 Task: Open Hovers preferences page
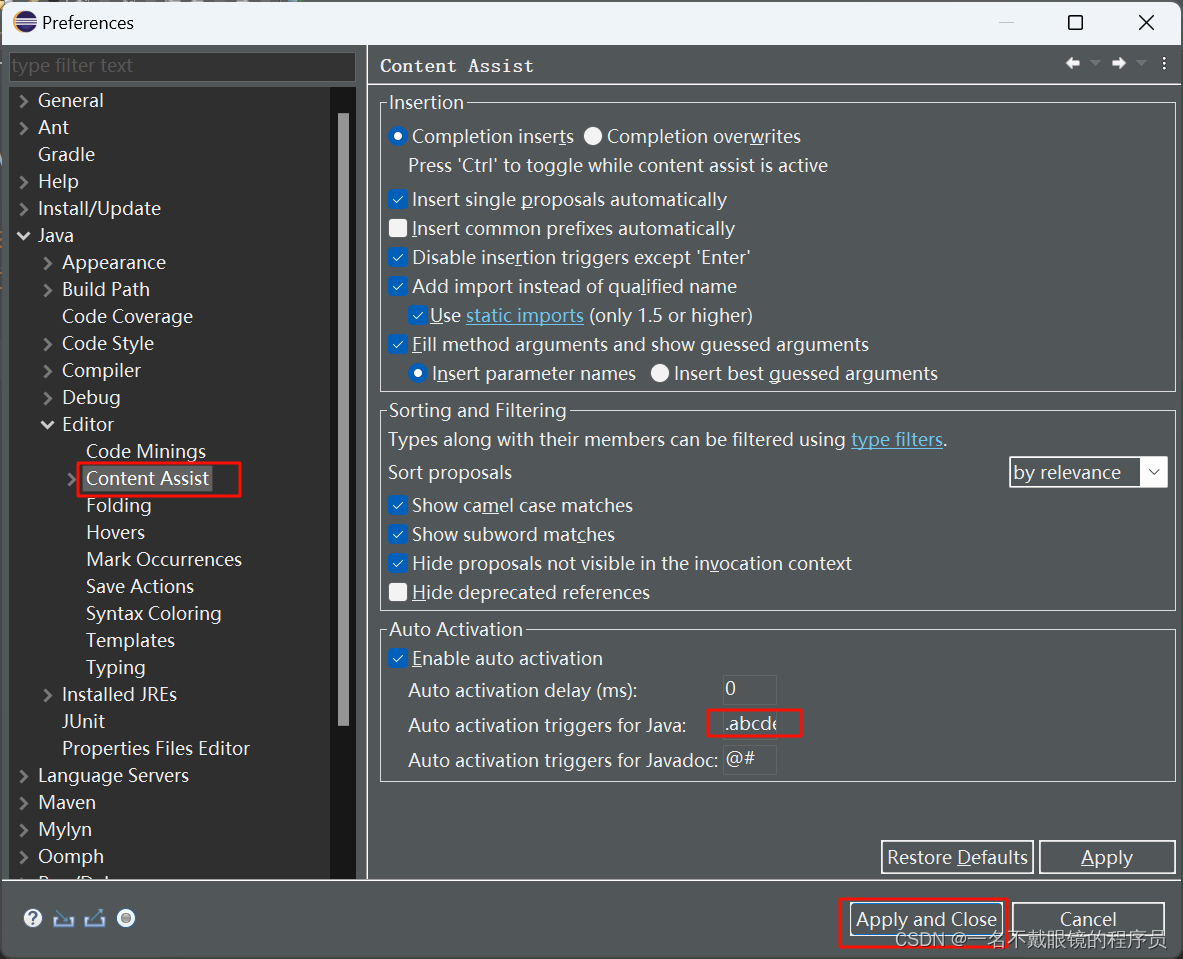pyautogui.click(x=115, y=533)
